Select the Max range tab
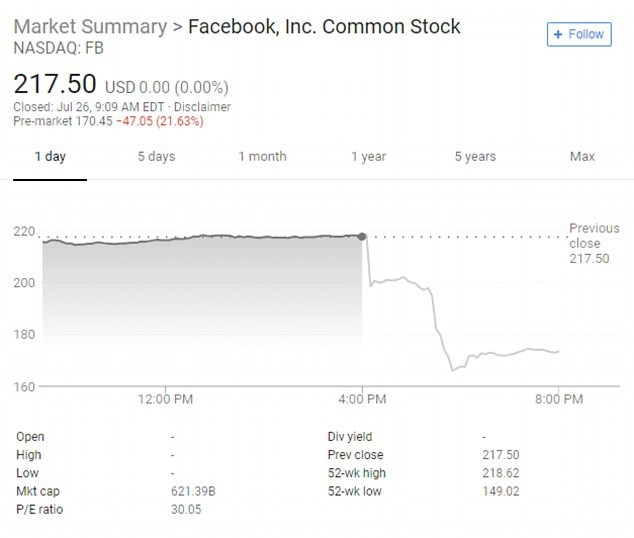 click(582, 156)
